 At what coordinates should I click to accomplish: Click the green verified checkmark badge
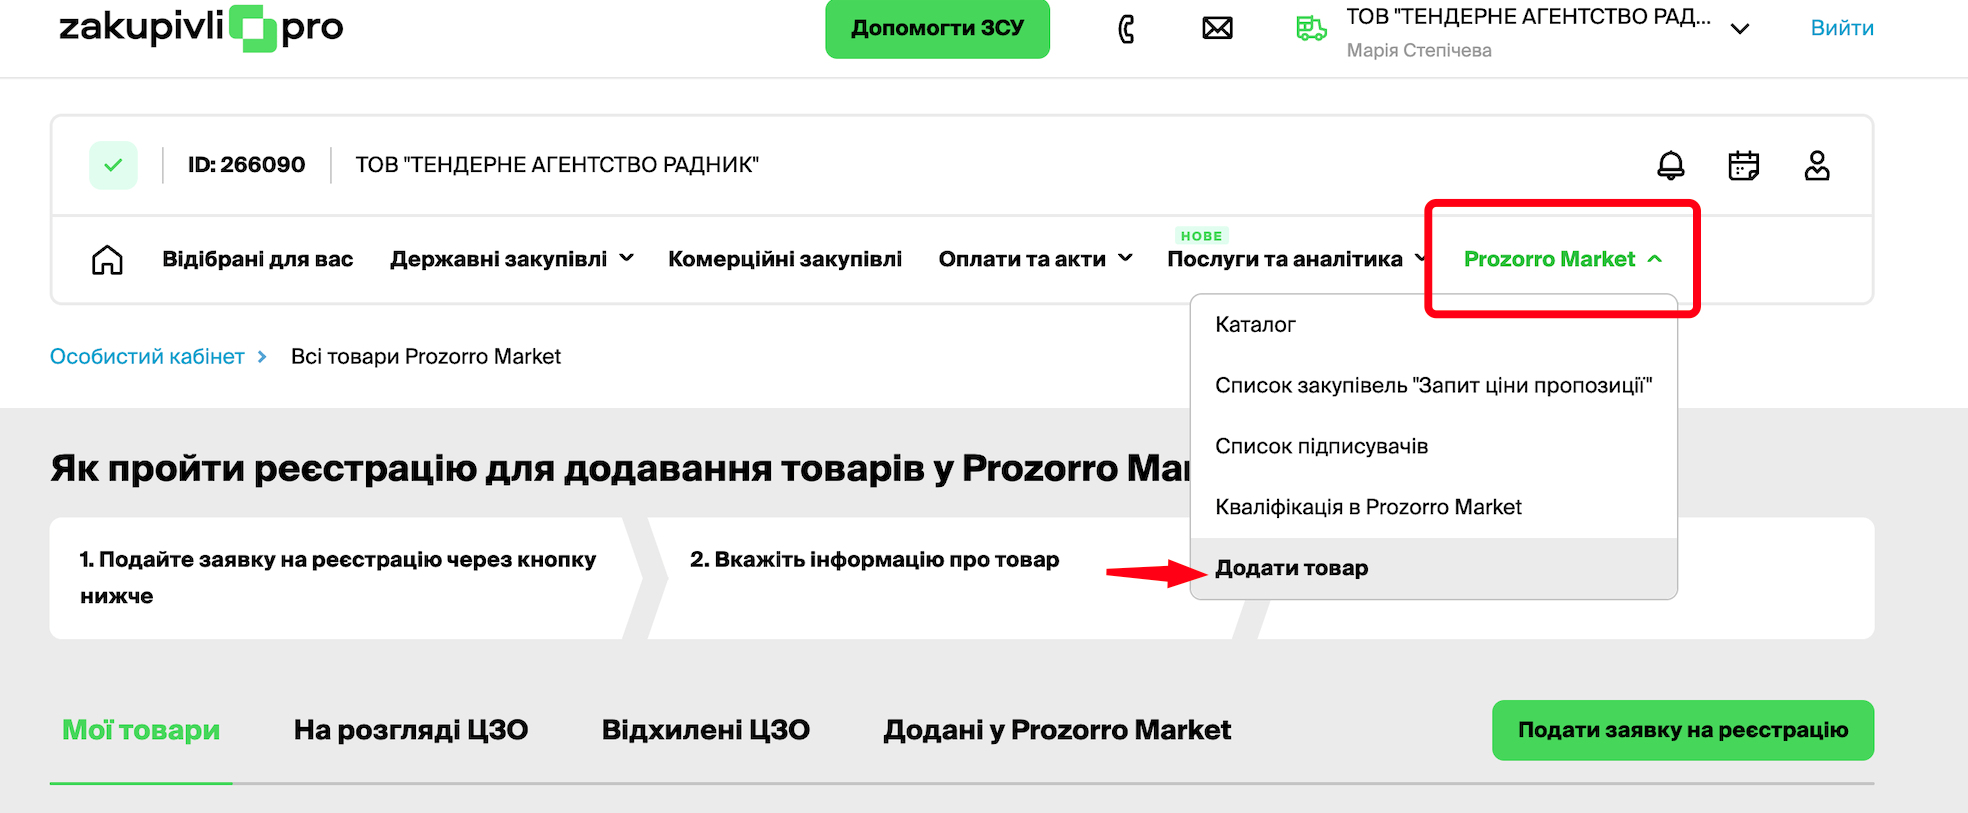[x=113, y=165]
